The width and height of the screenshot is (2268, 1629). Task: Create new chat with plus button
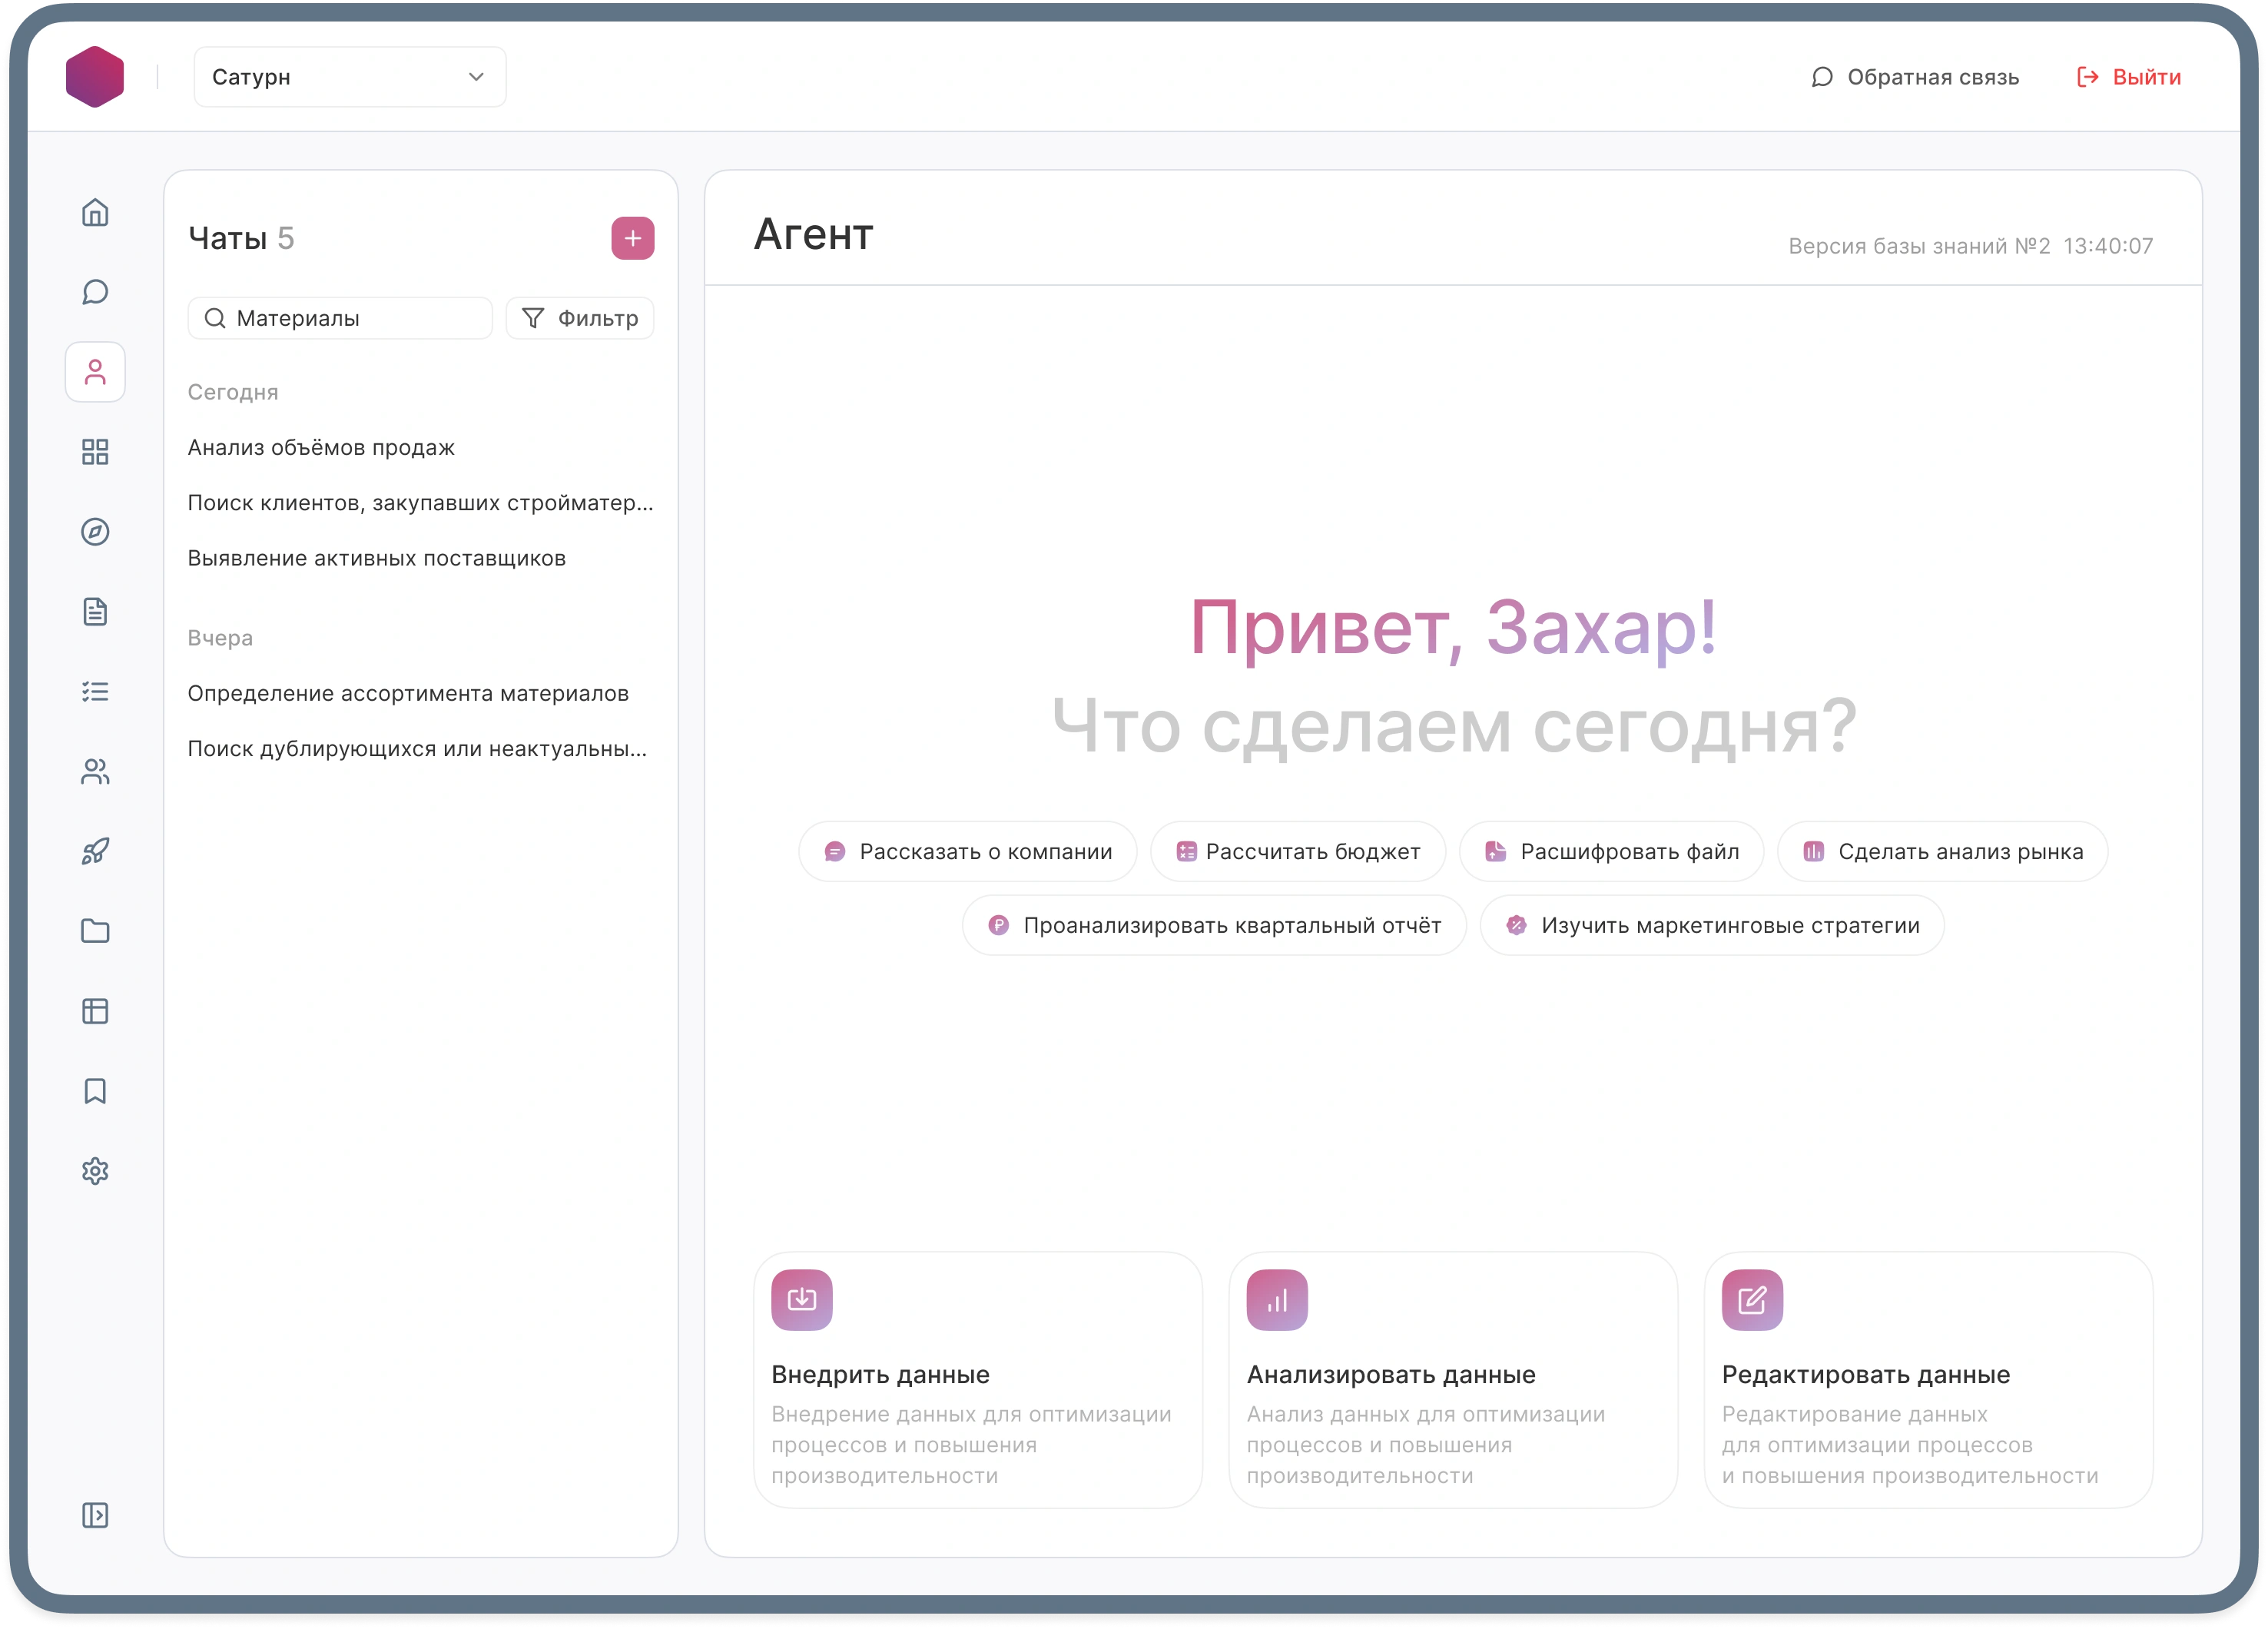pyautogui.click(x=633, y=238)
